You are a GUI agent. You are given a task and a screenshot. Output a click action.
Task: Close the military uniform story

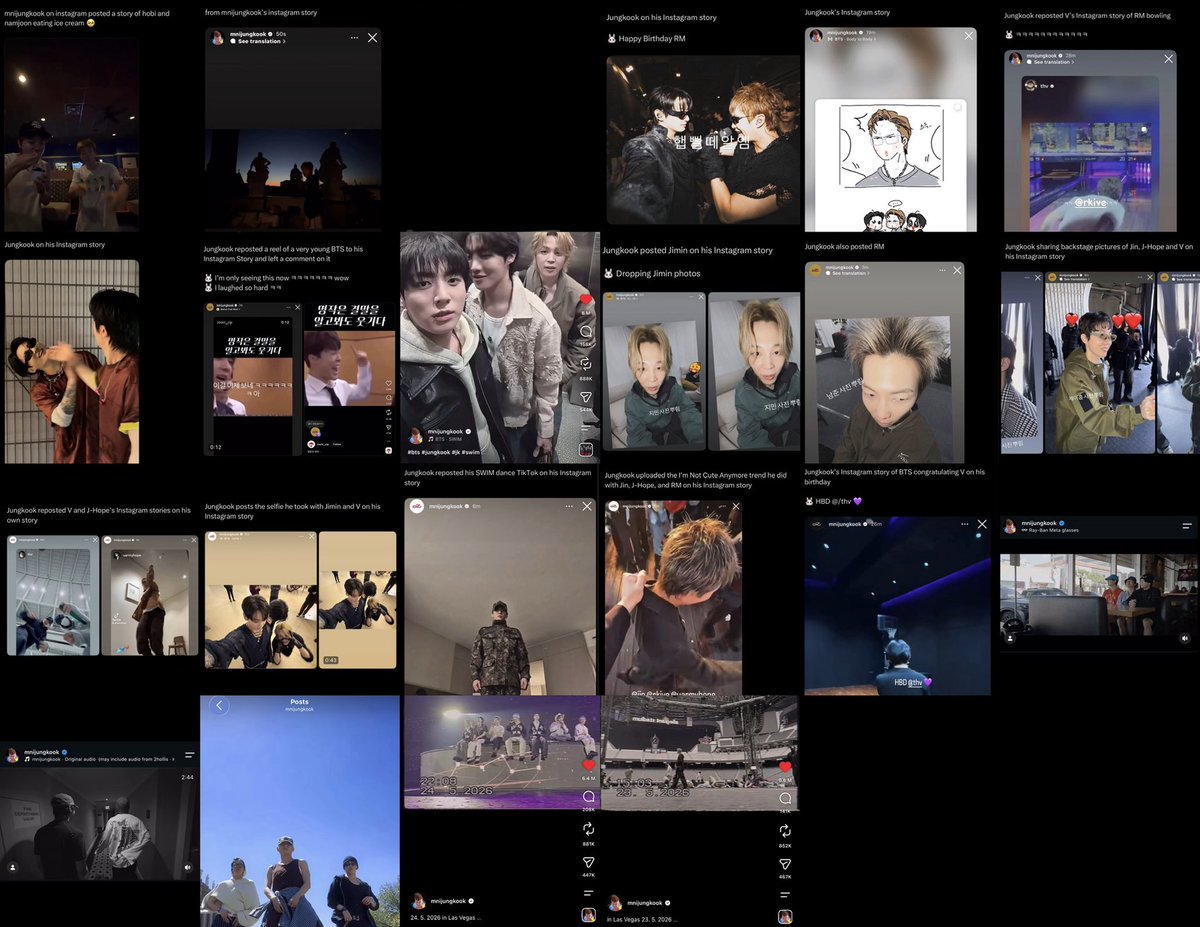point(586,507)
